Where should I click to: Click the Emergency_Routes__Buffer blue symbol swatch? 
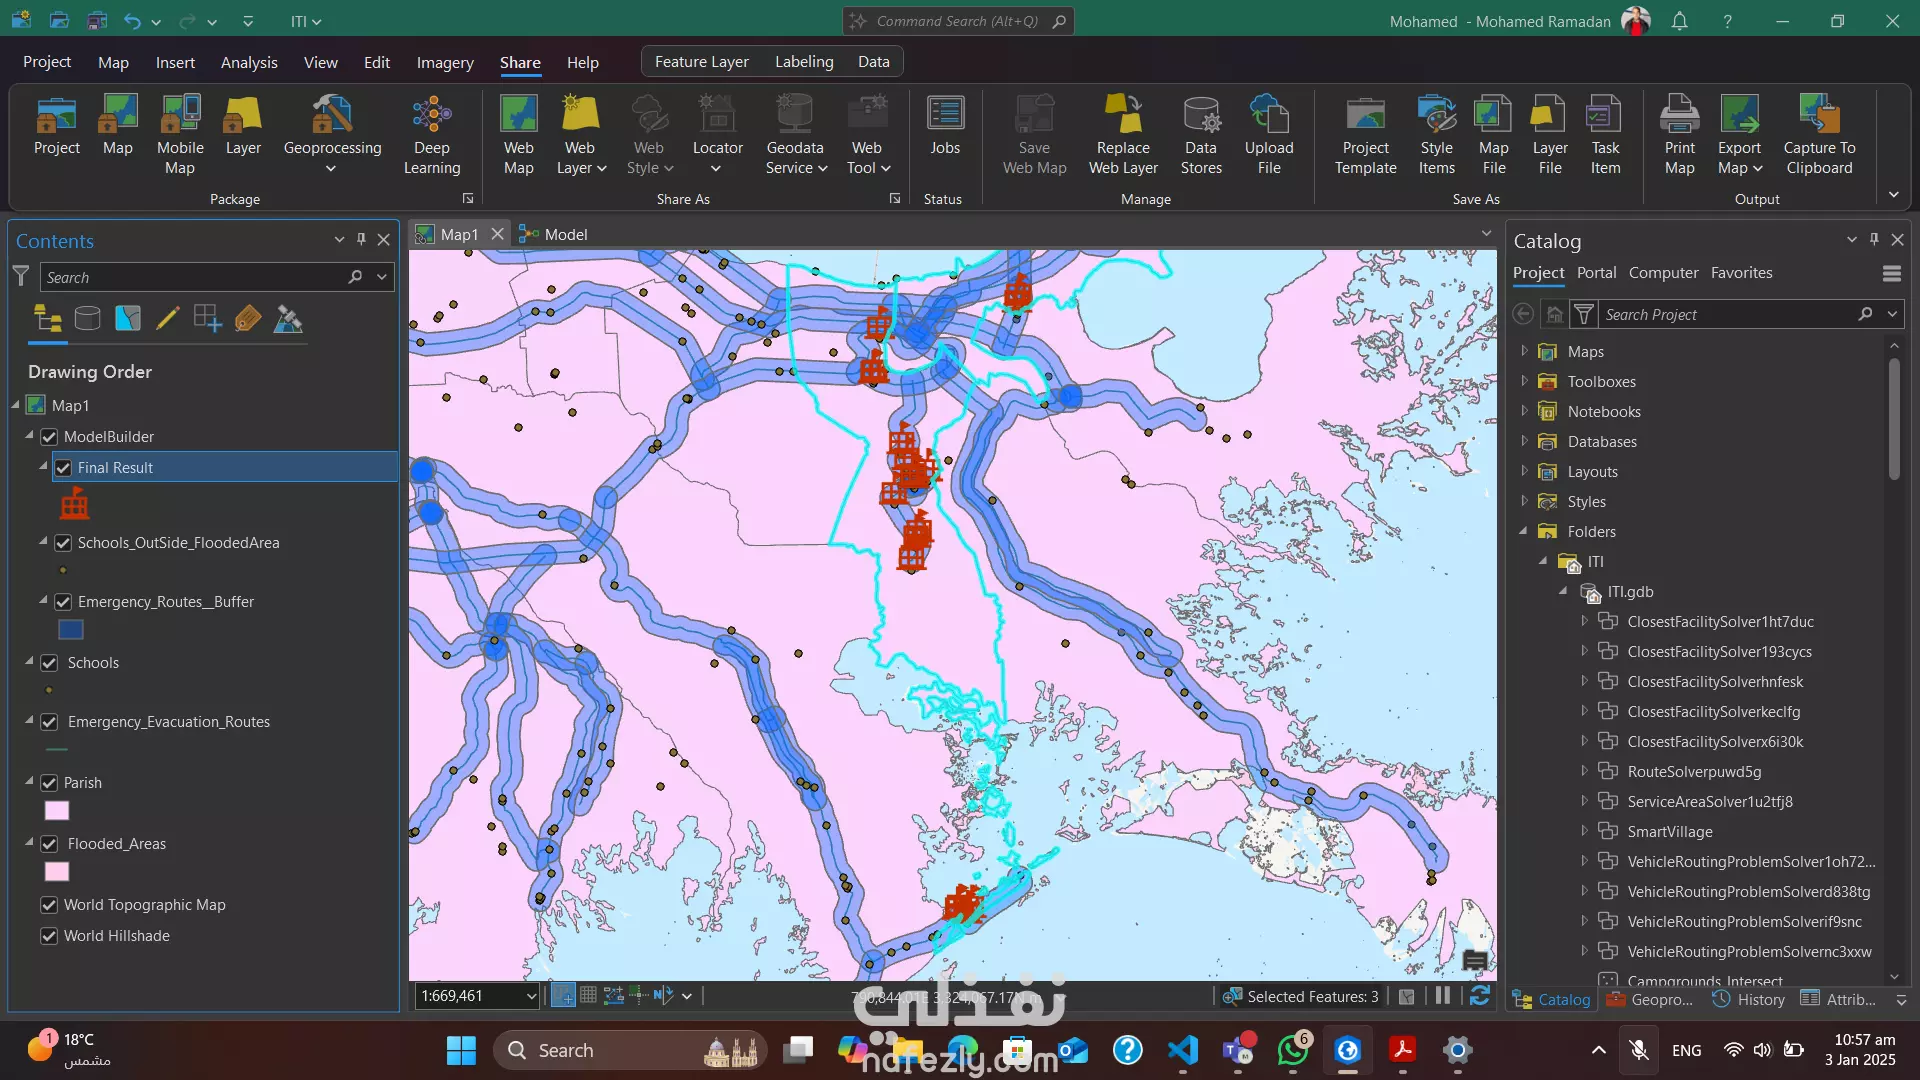coord(70,630)
